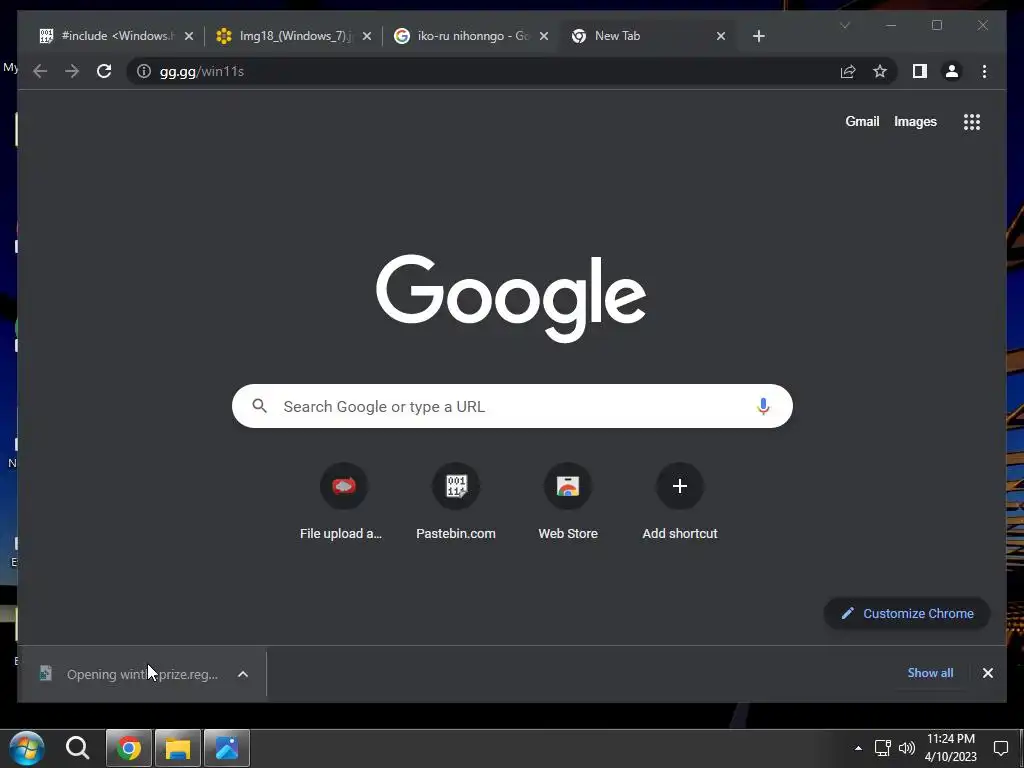Open the side panel icon
This screenshot has width=1024, height=768.
click(x=920, y=71)
